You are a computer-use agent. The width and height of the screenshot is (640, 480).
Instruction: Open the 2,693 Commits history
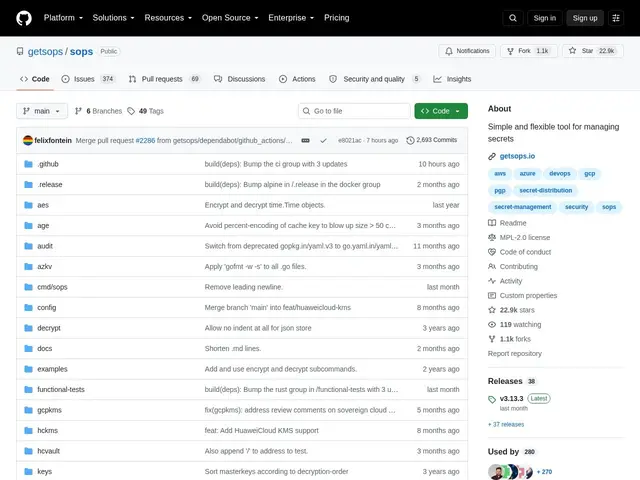432,140
